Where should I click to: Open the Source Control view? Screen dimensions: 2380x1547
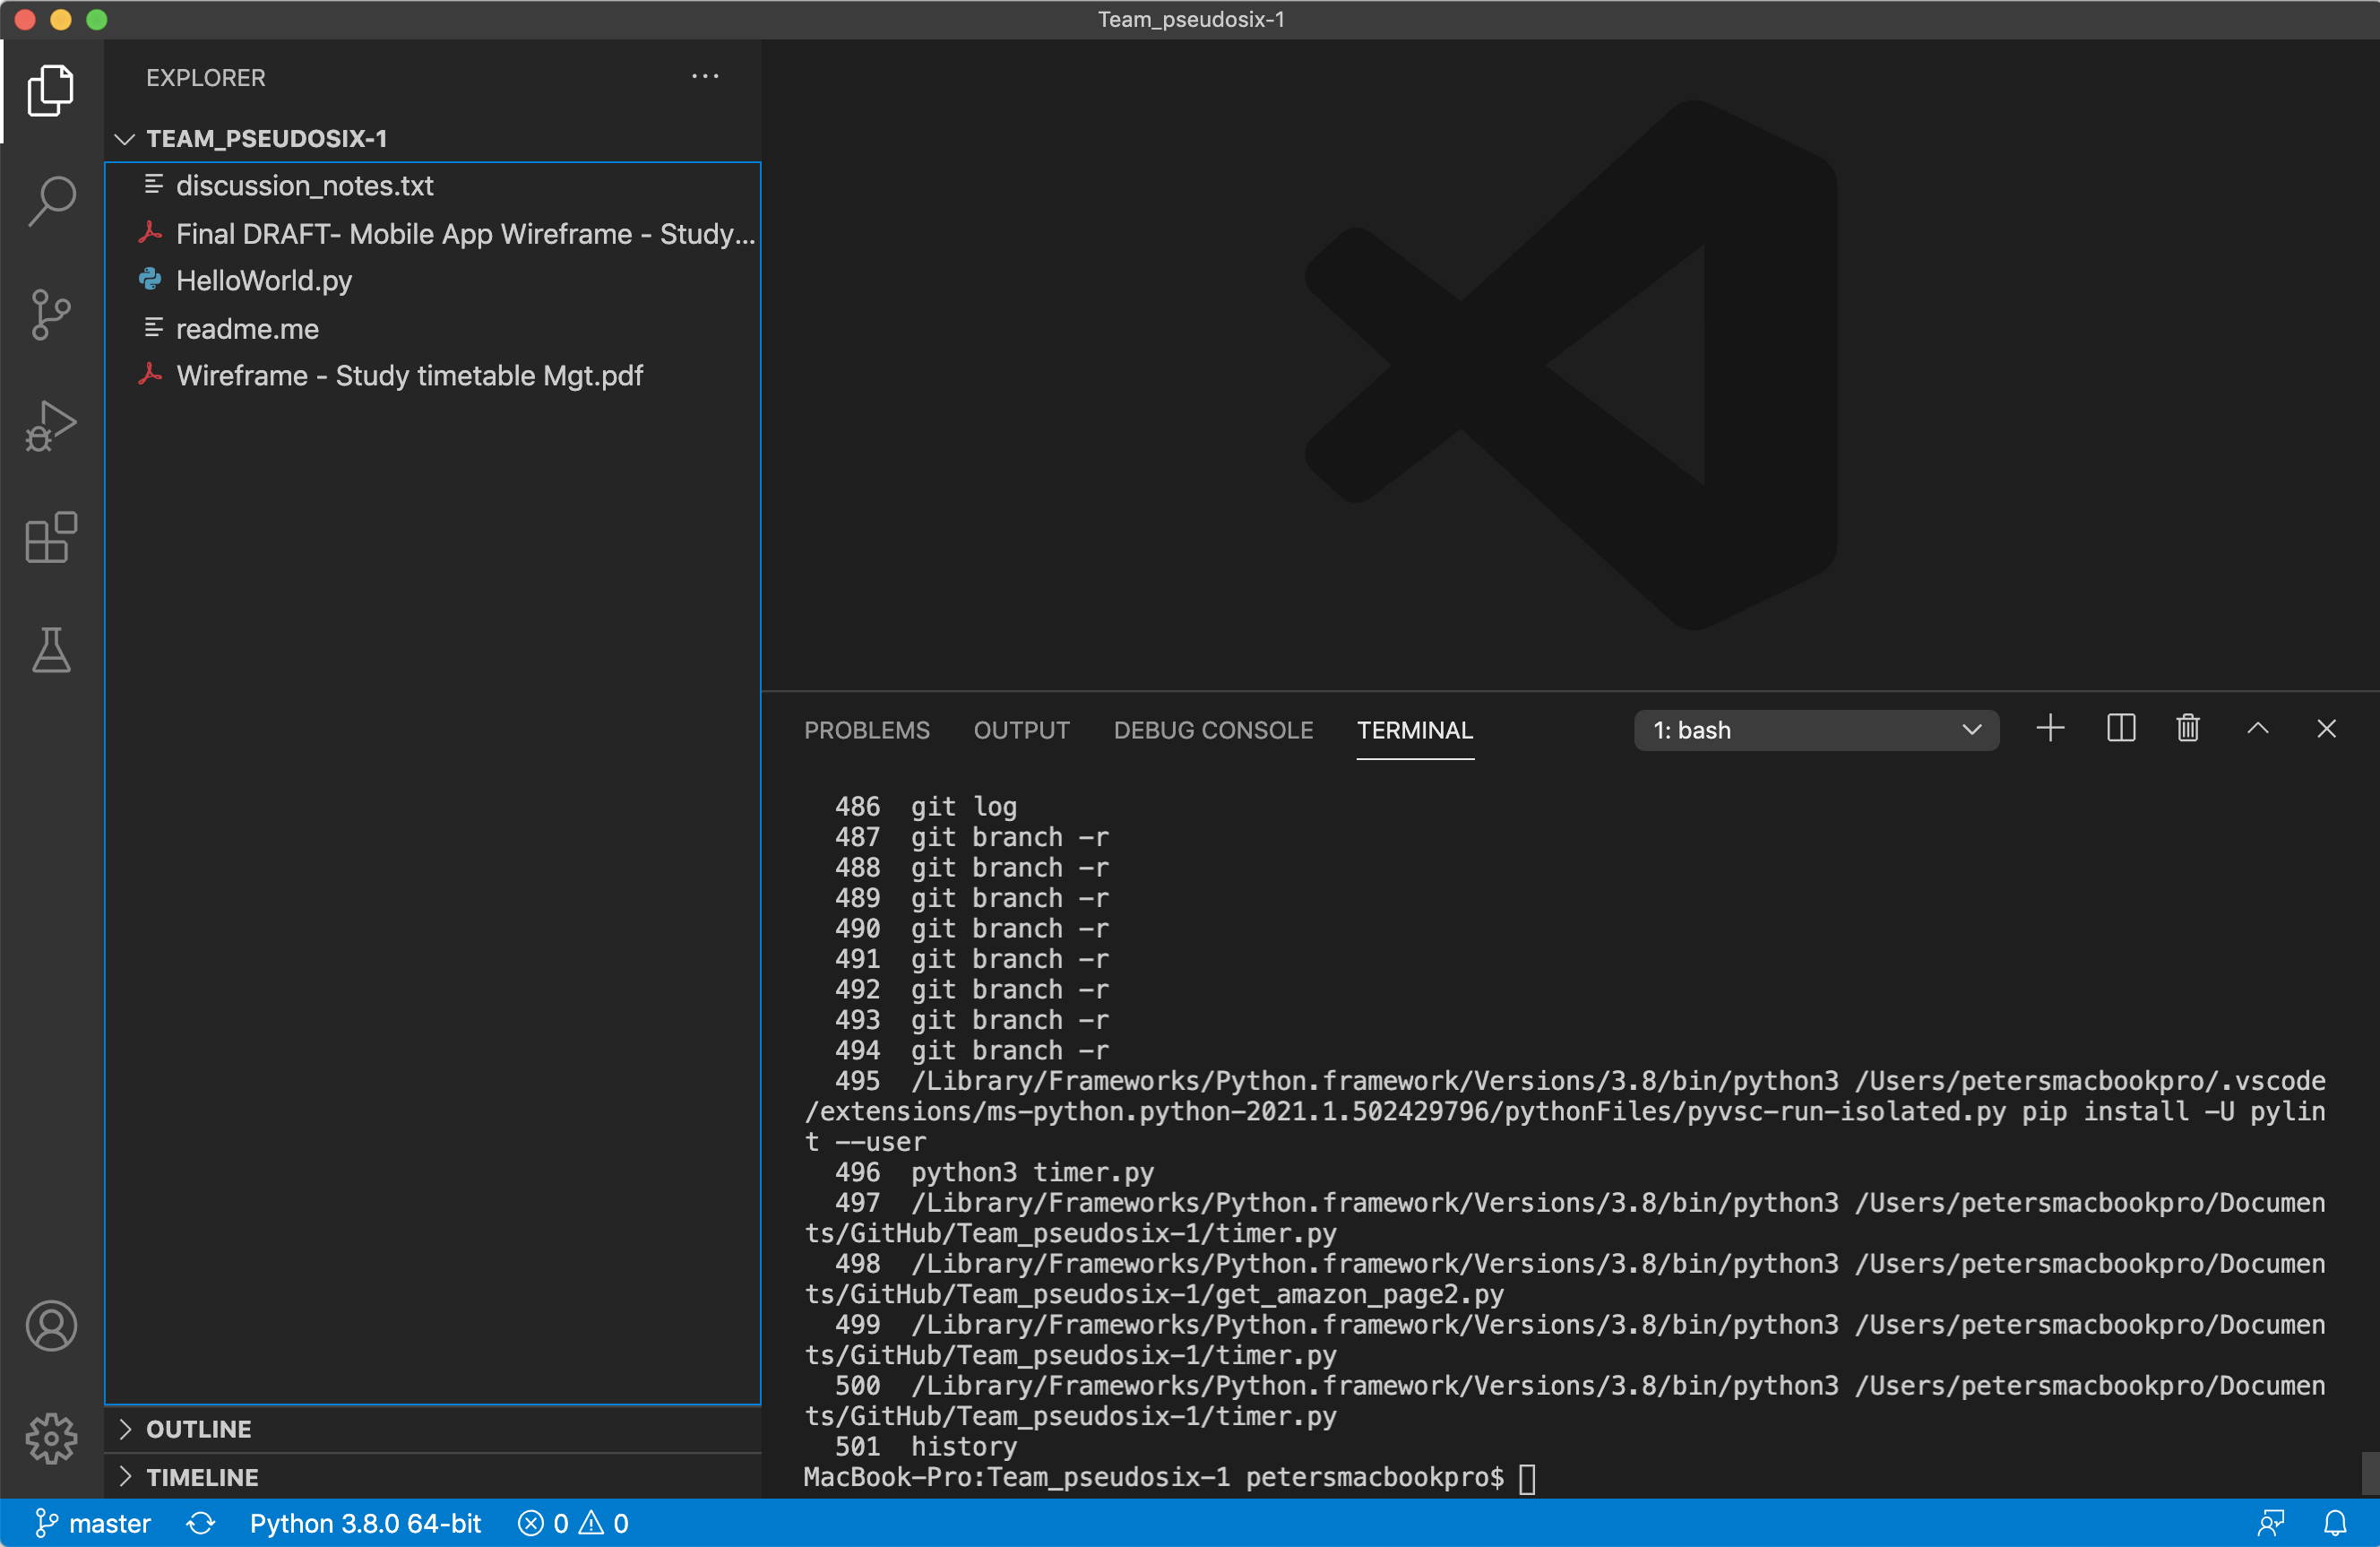51,314
